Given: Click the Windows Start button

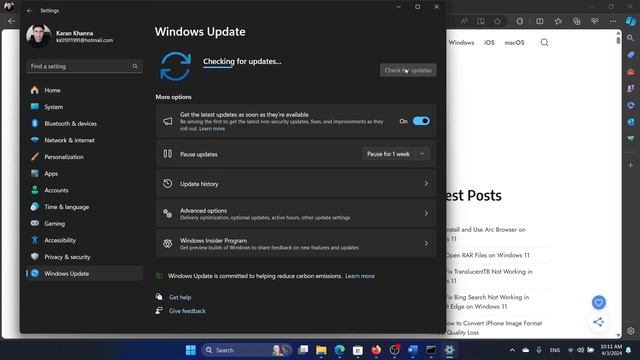Looking at the screenshot, I should pyautogui.click(x=191, y=350).
